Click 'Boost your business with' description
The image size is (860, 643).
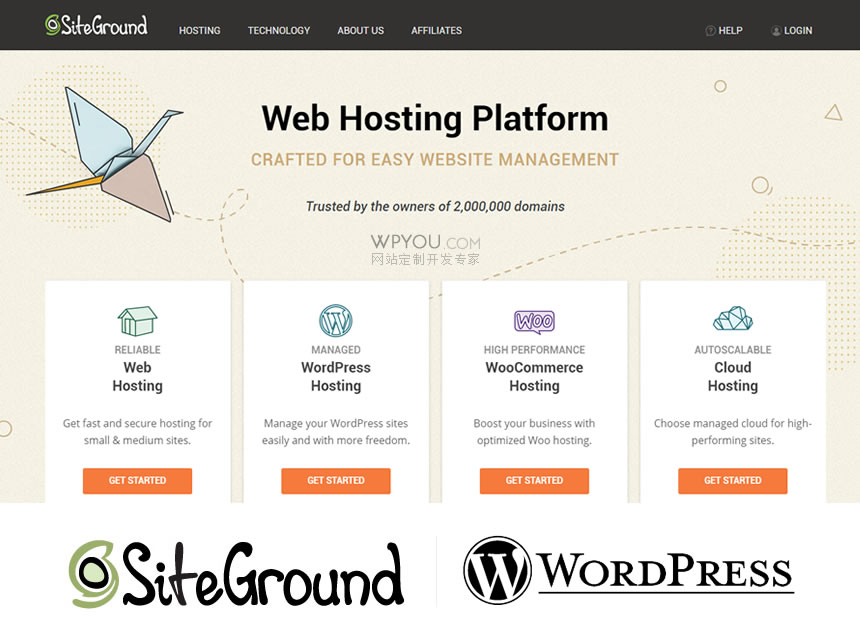click(534, 432)
